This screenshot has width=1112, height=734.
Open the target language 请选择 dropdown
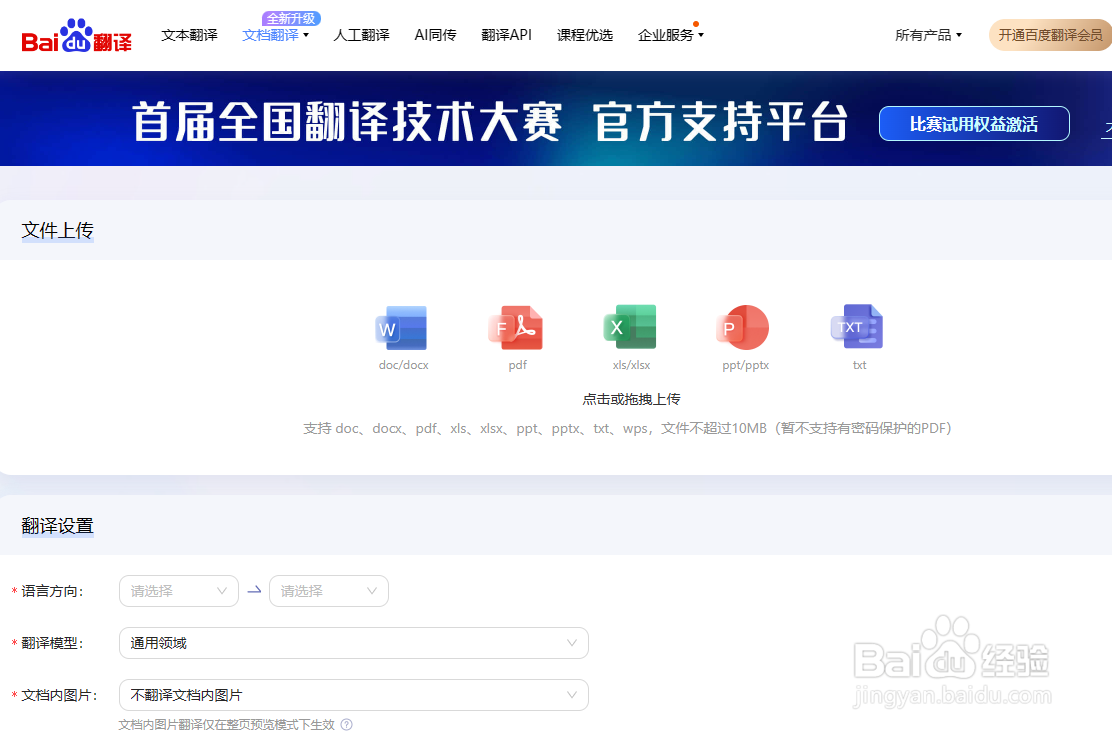(x=328, y=591)
